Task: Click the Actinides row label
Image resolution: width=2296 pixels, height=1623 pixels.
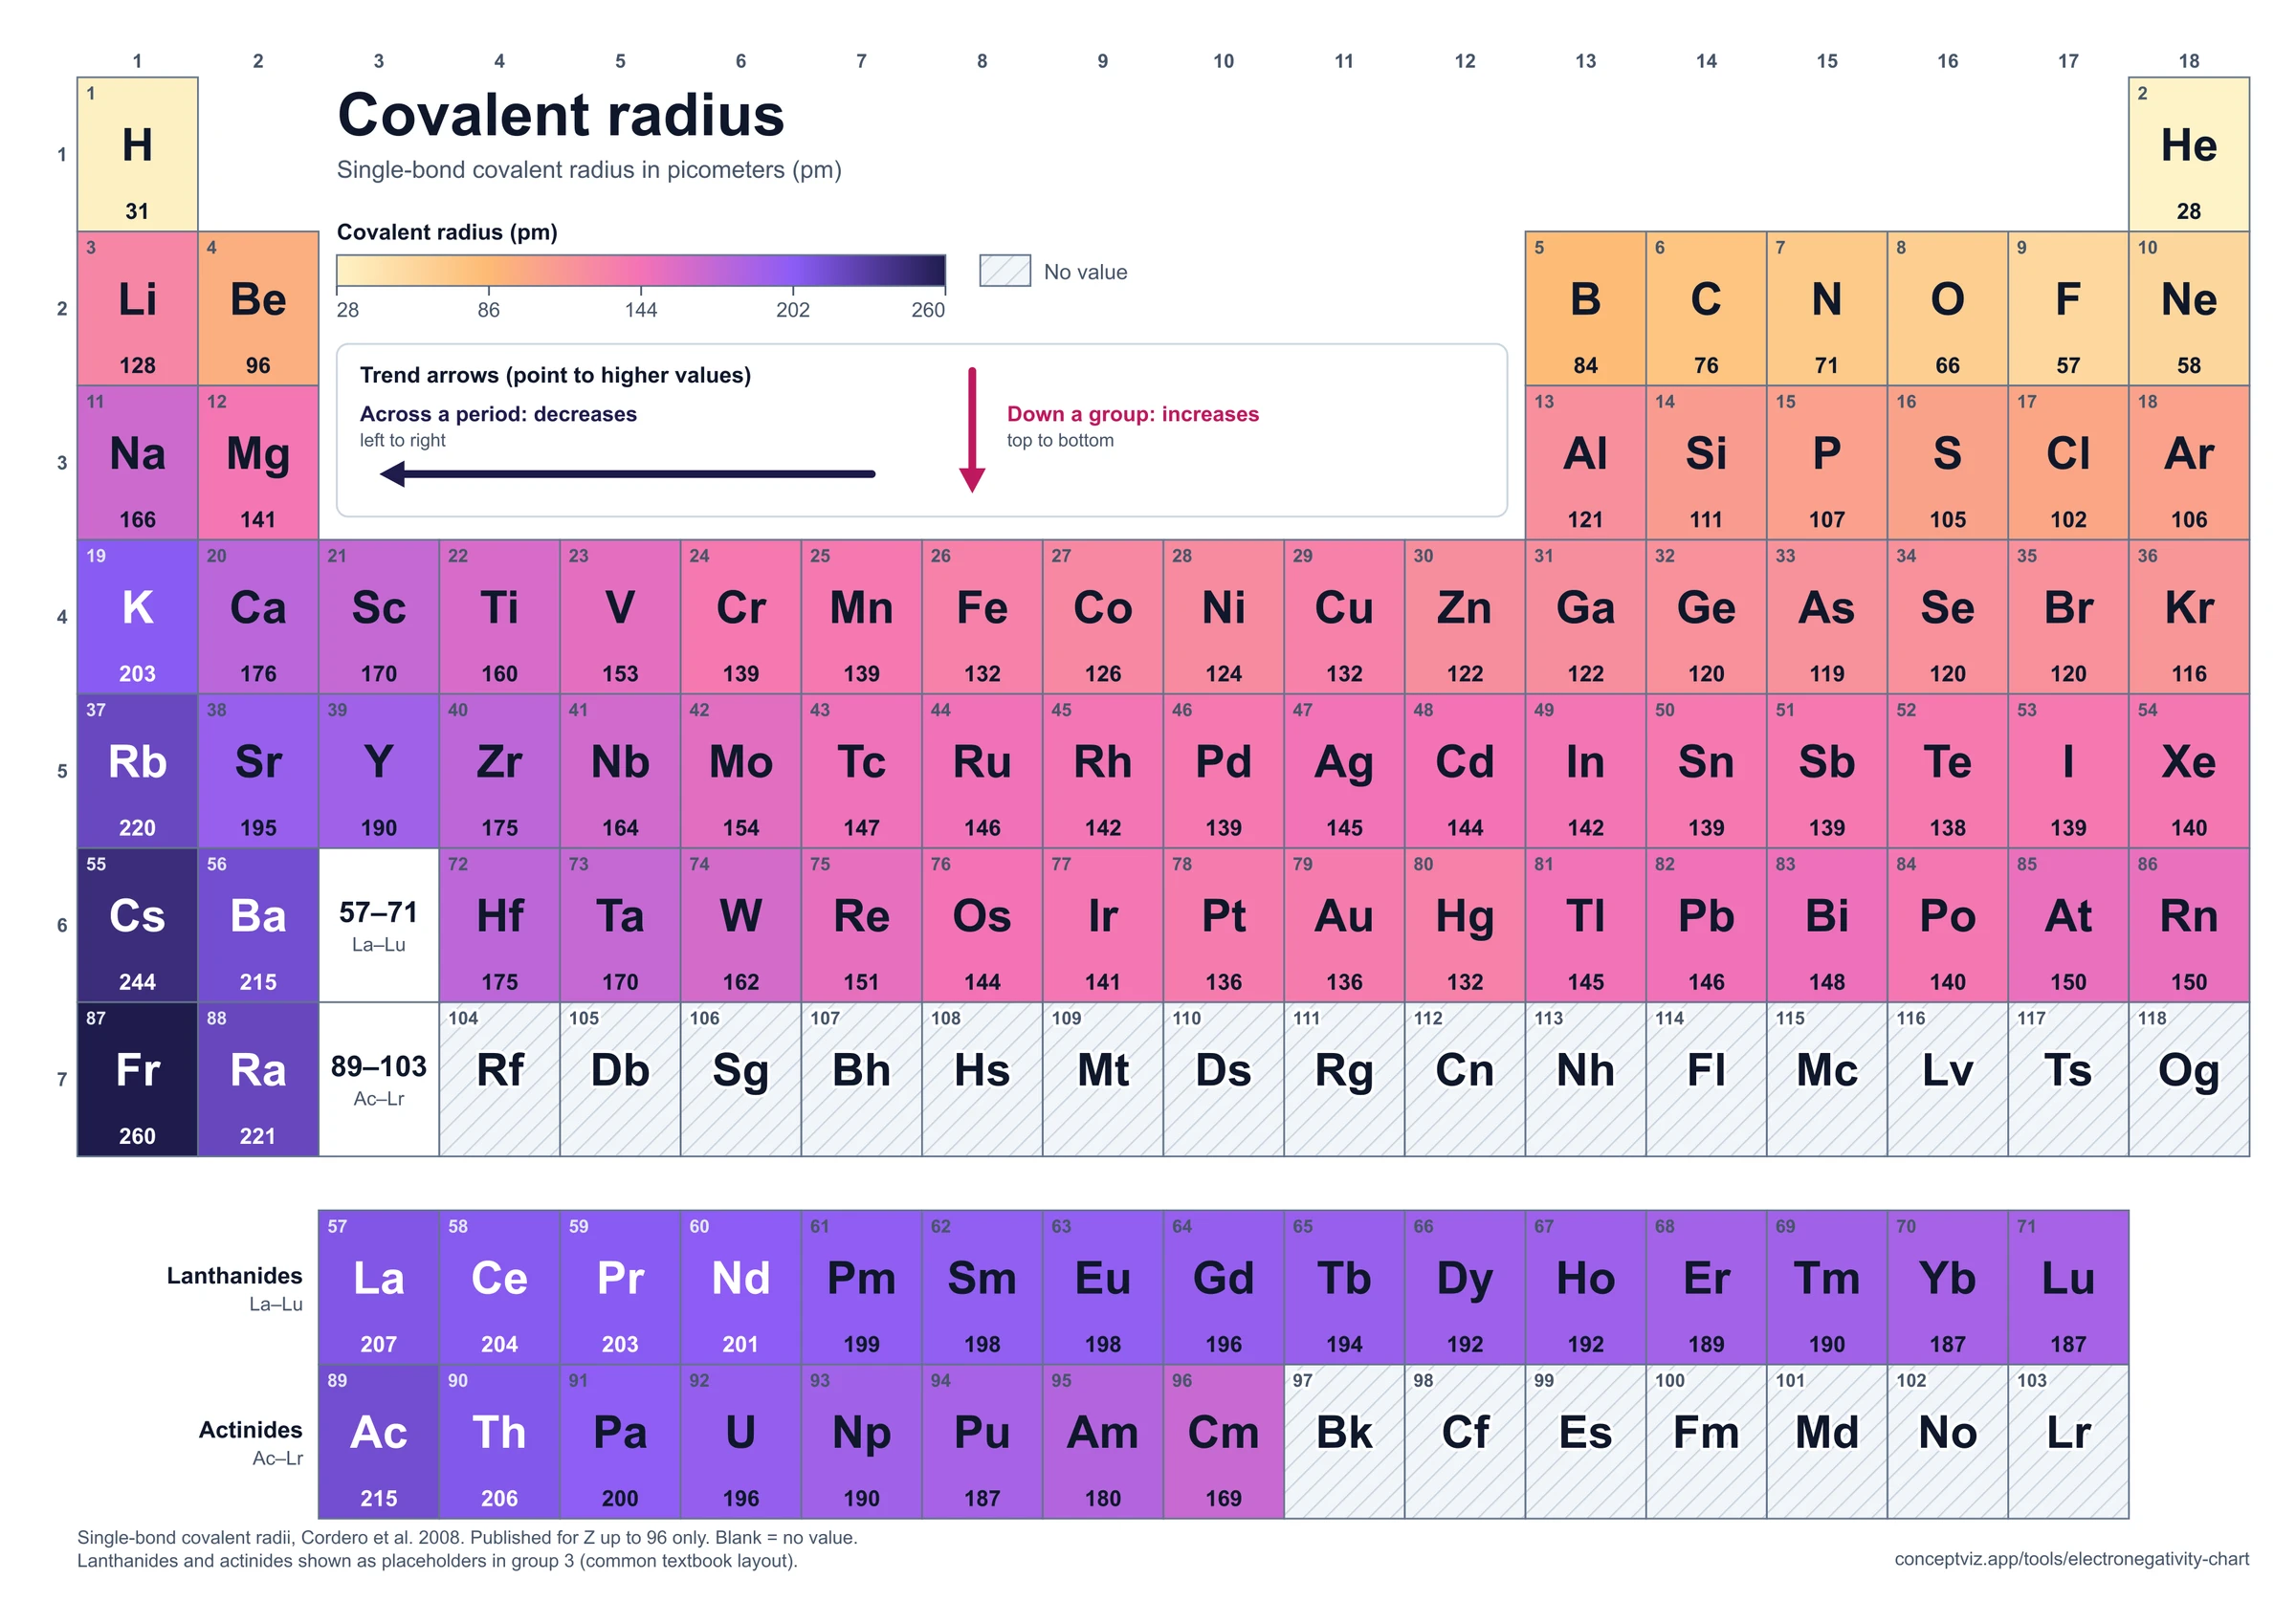Action: pyautogui.click(x=250, y=1429)
